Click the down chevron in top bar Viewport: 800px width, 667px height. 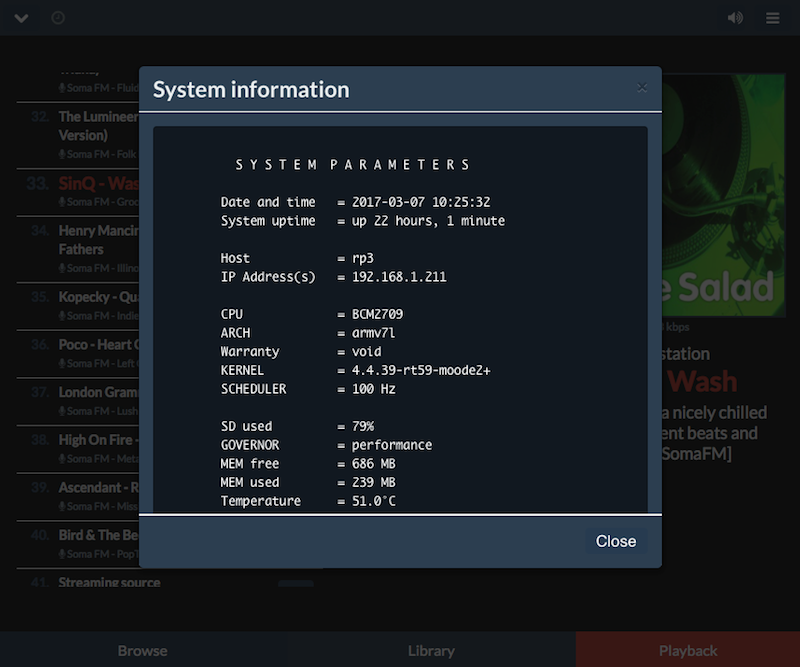21,18
